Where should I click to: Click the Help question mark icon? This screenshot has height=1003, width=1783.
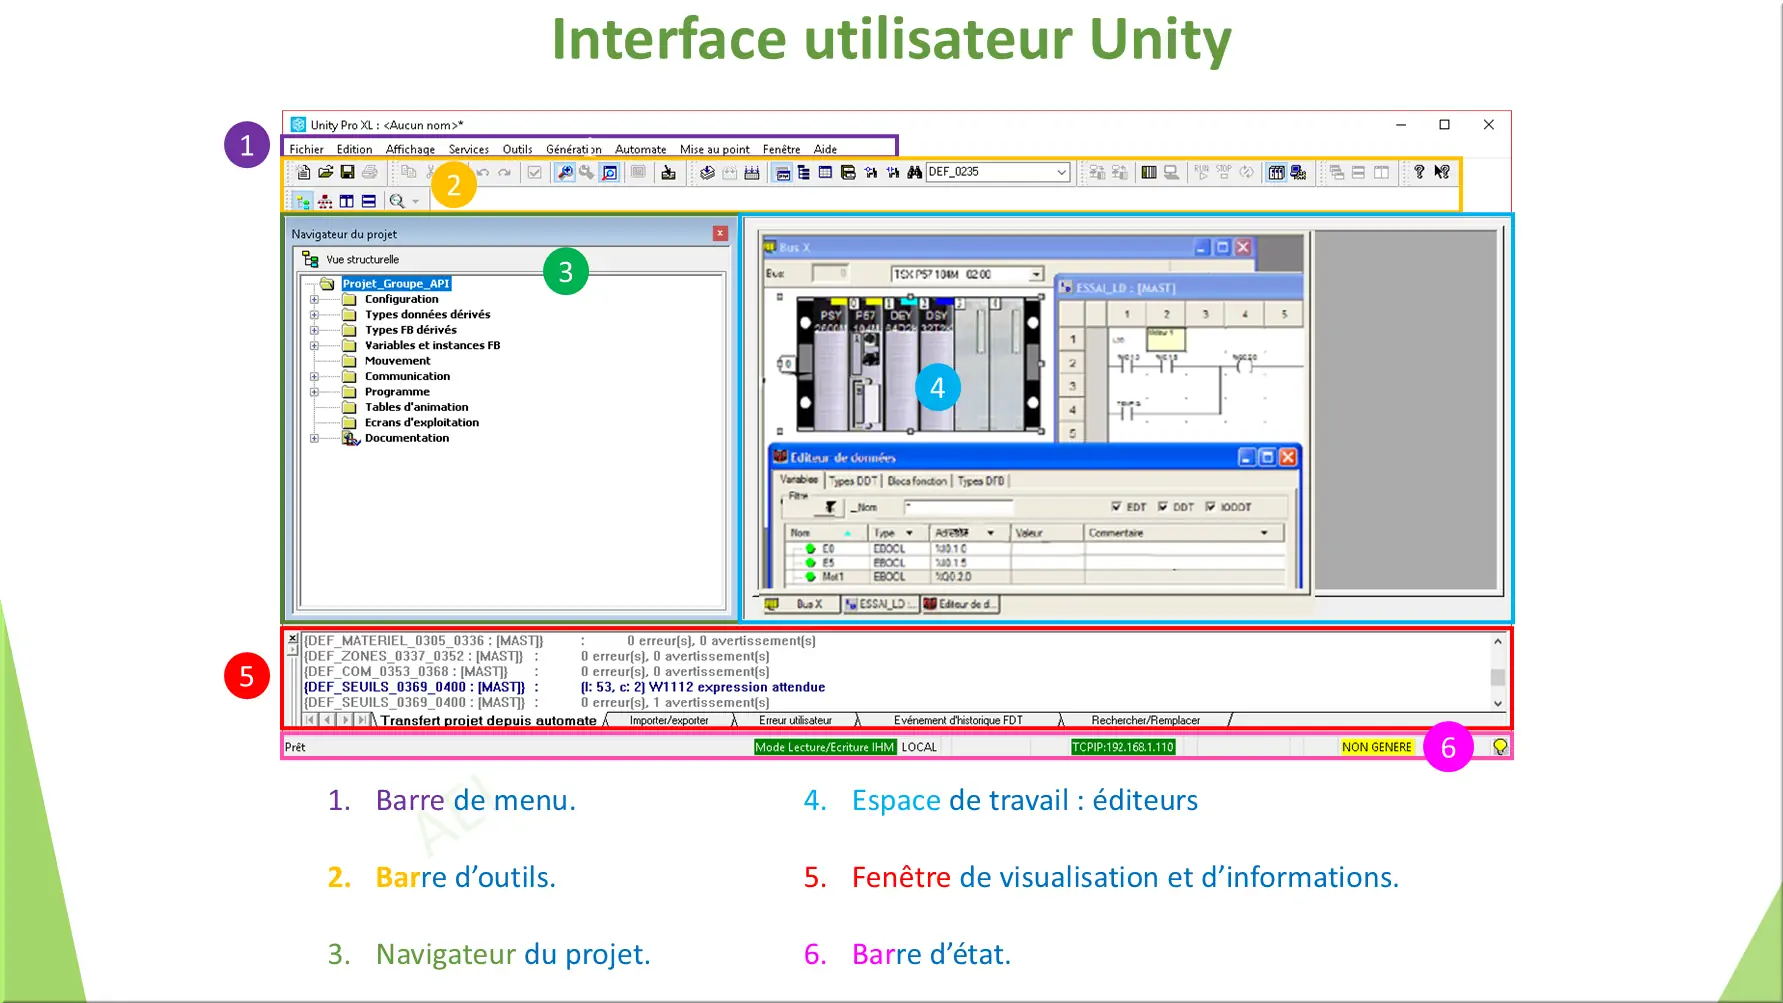pos(1420,172)
